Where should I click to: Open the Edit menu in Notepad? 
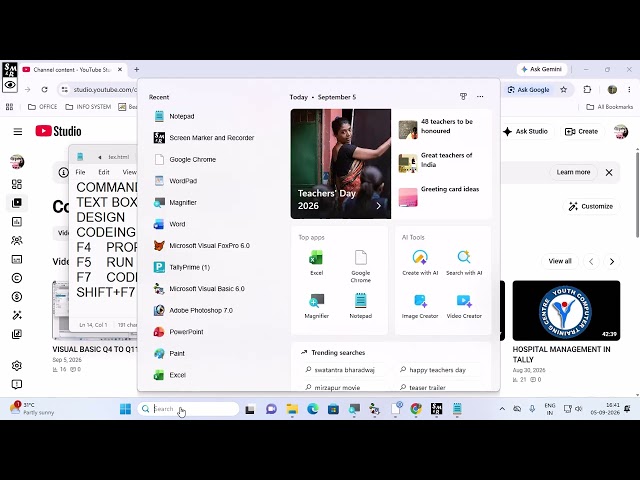click(x=104, y=172)
